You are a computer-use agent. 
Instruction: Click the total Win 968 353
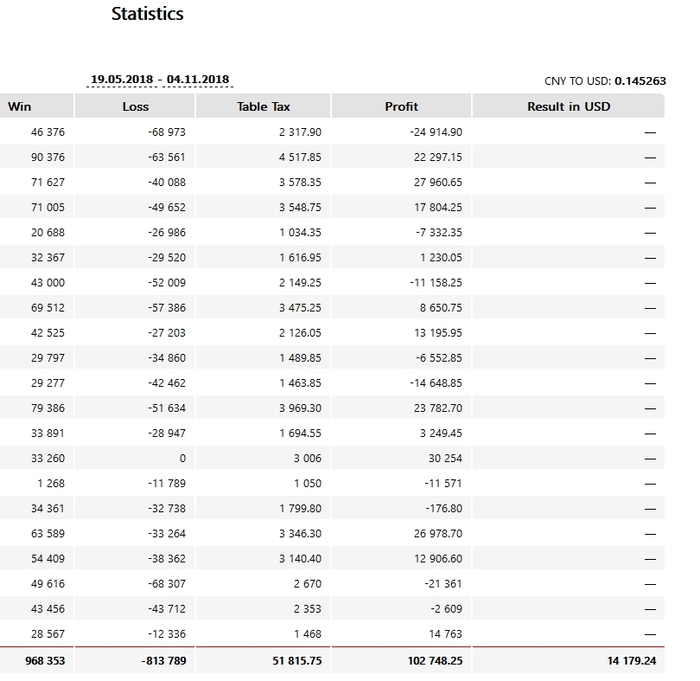point(42,661)
